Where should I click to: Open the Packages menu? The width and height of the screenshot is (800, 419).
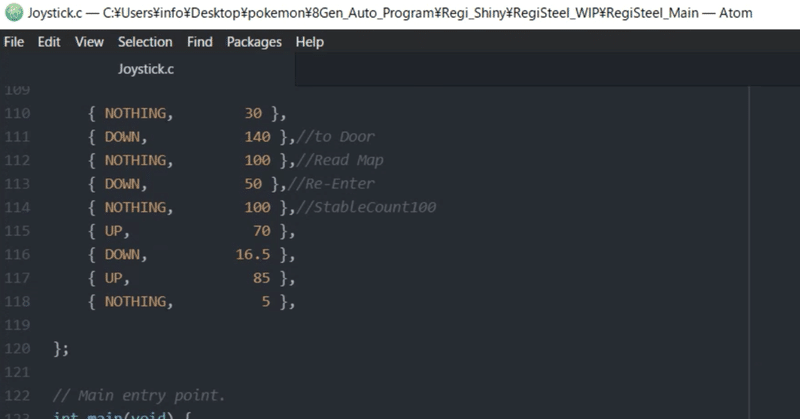tap(254, 42)
